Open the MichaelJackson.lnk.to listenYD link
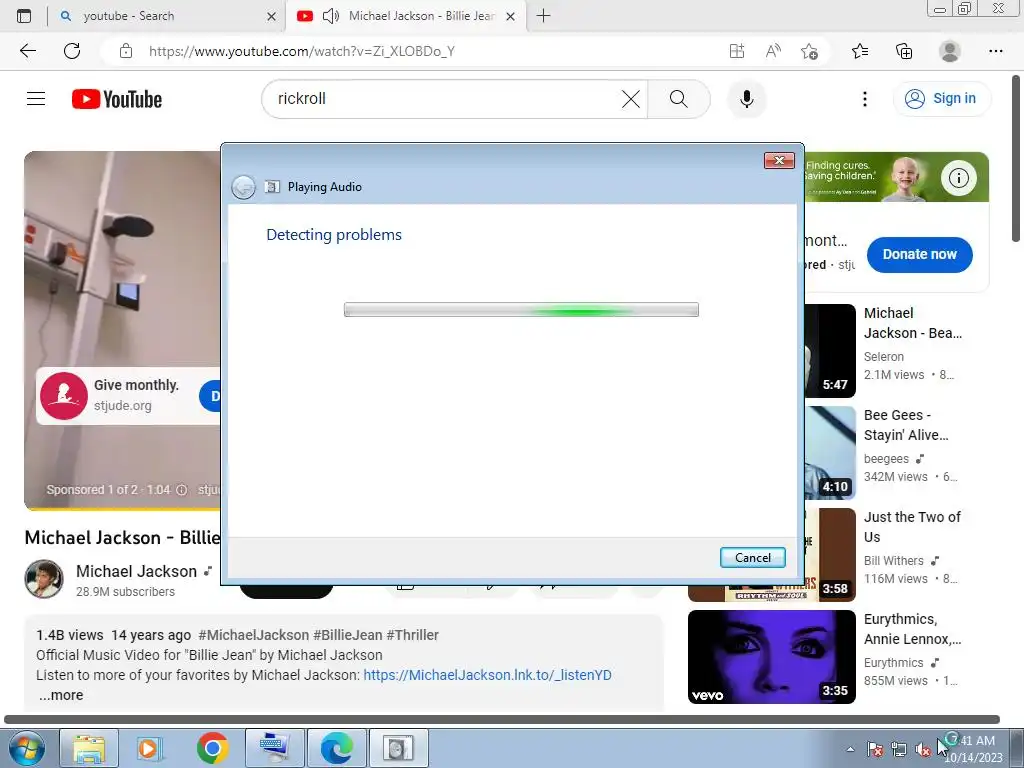 pyautogui.click(x=487, y=675)
